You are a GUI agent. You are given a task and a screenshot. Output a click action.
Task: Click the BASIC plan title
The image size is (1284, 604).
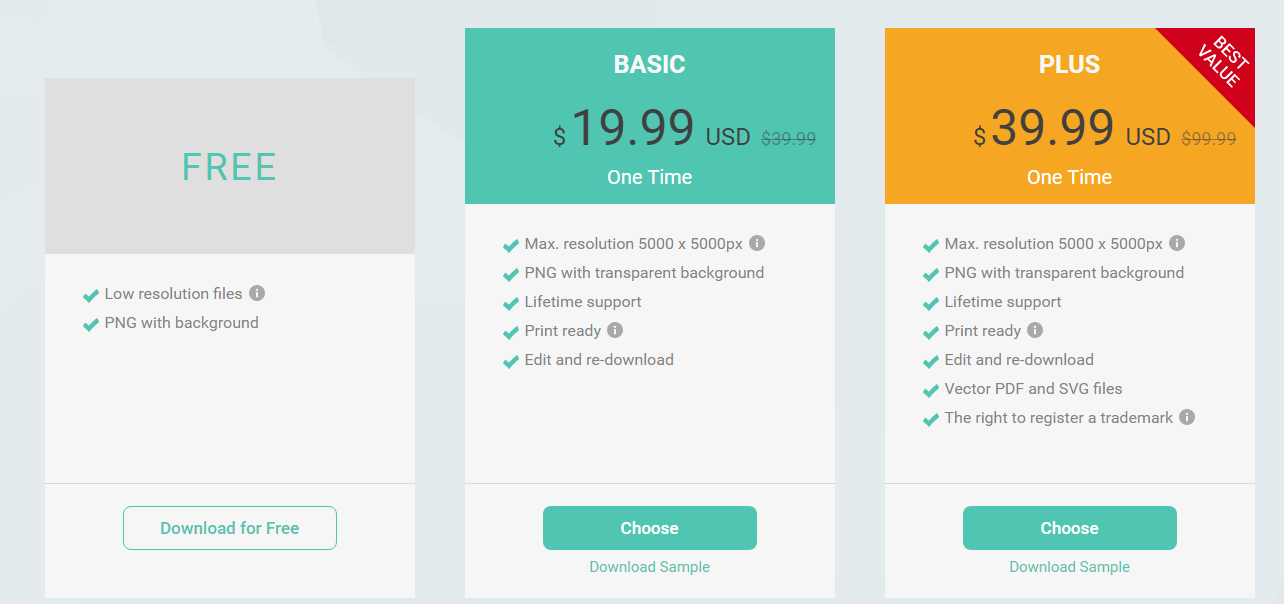650,65
